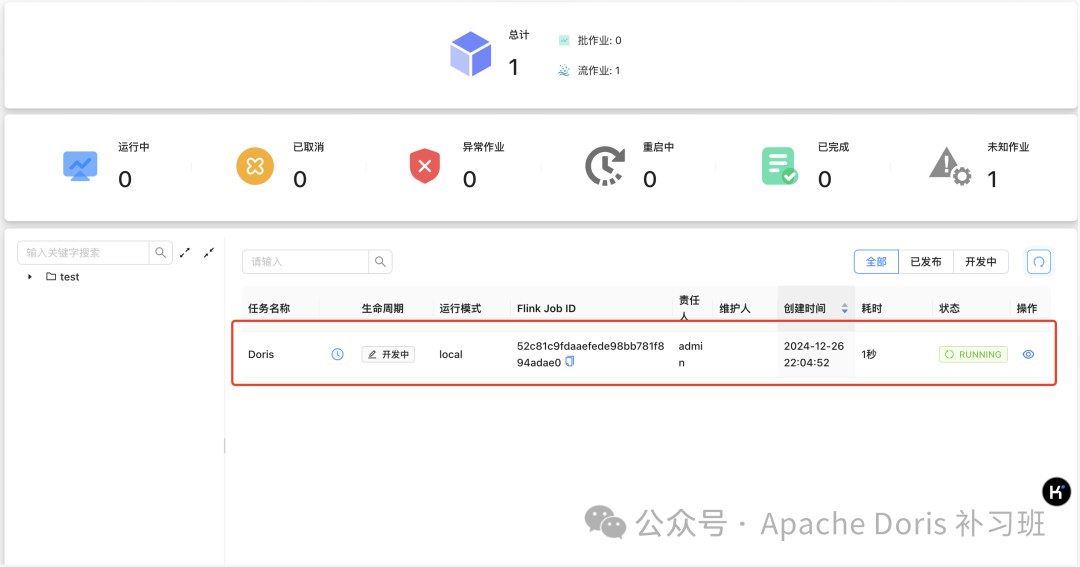
Task: Click the 耗时 column header
Action: pyautogui.click(x=871, y=309)
